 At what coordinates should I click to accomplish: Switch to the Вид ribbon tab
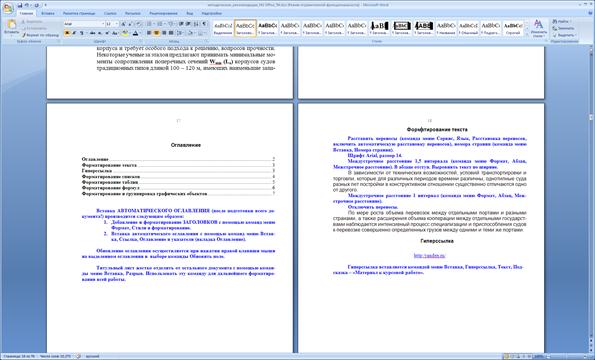(190, 13)
